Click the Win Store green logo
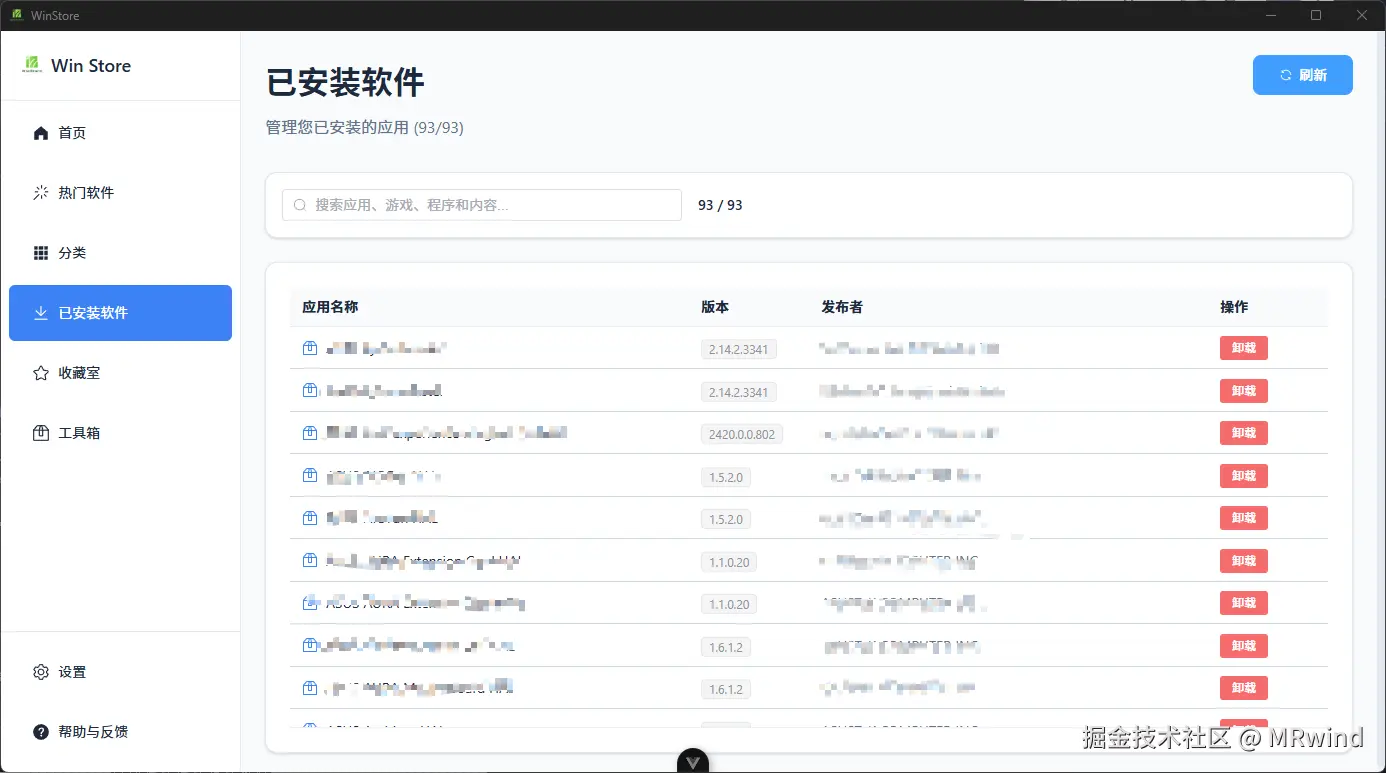The width and height of the screenshot is (1386, 773). [34, 65]
